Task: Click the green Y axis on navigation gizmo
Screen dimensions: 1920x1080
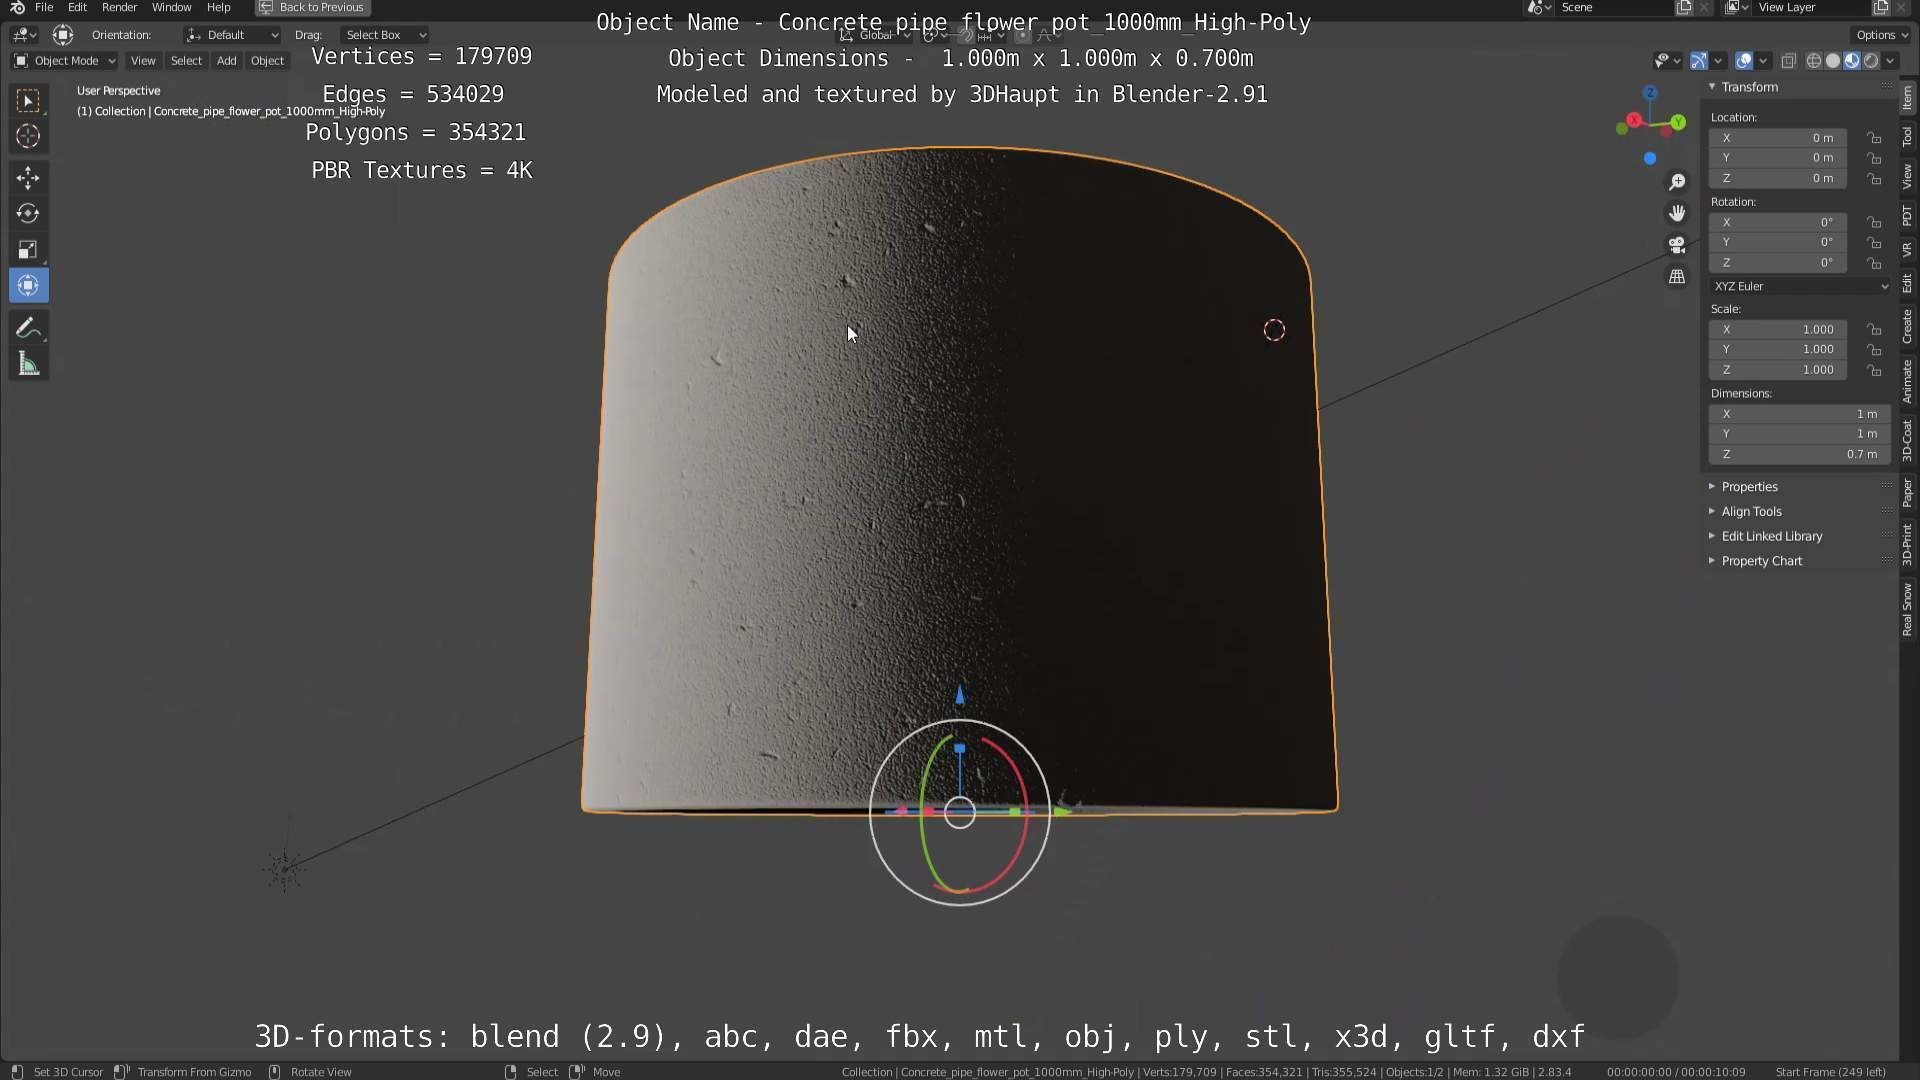Action: click(1678, 122)
